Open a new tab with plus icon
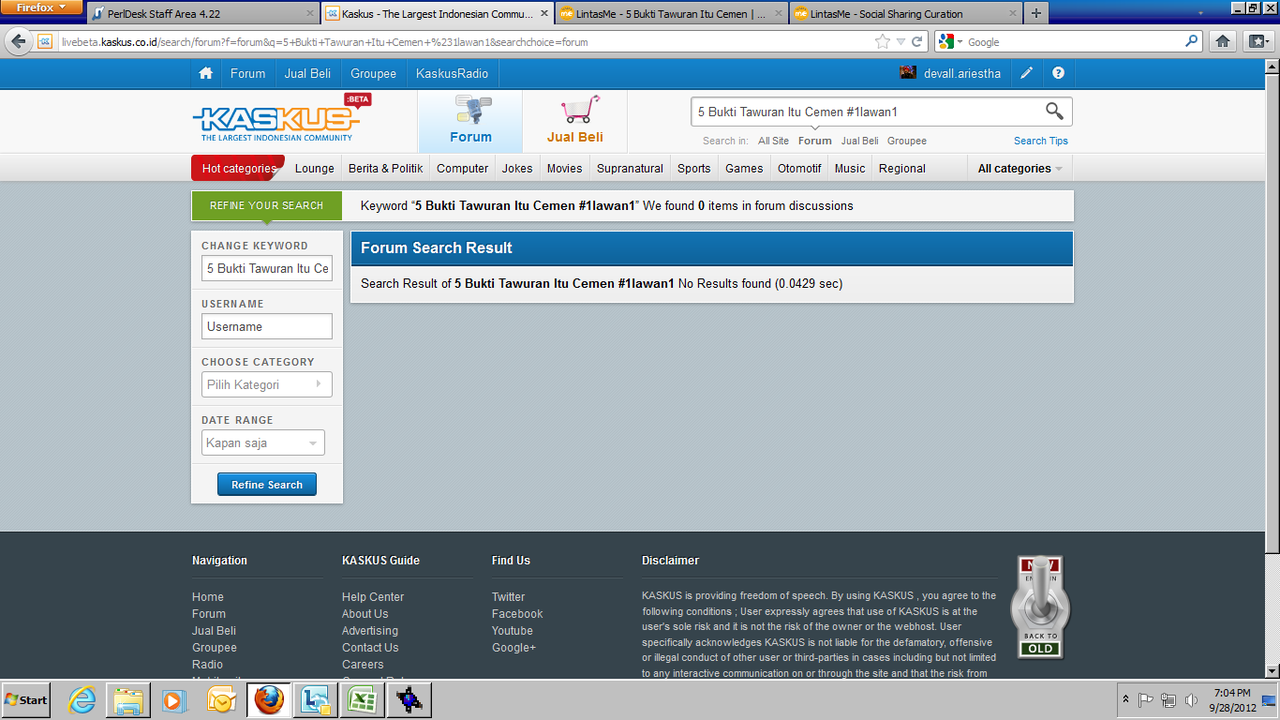This screenshot has height=720, width=1280. (x=1036, y=13)
